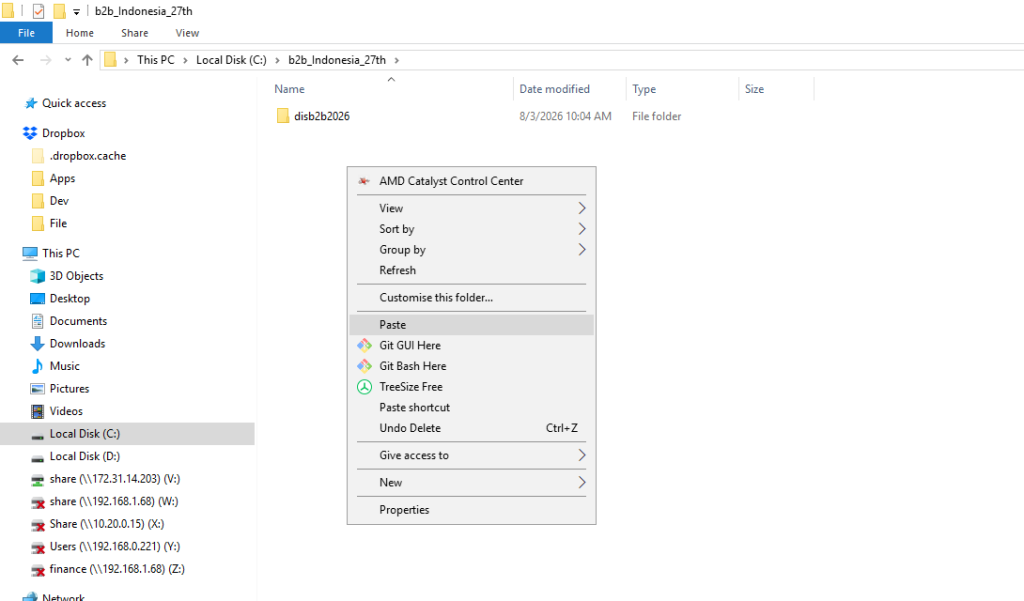This screenshot has height=601, width=1024.
Task: Select Paste shortcut menu entry
Action: [471, 408]
